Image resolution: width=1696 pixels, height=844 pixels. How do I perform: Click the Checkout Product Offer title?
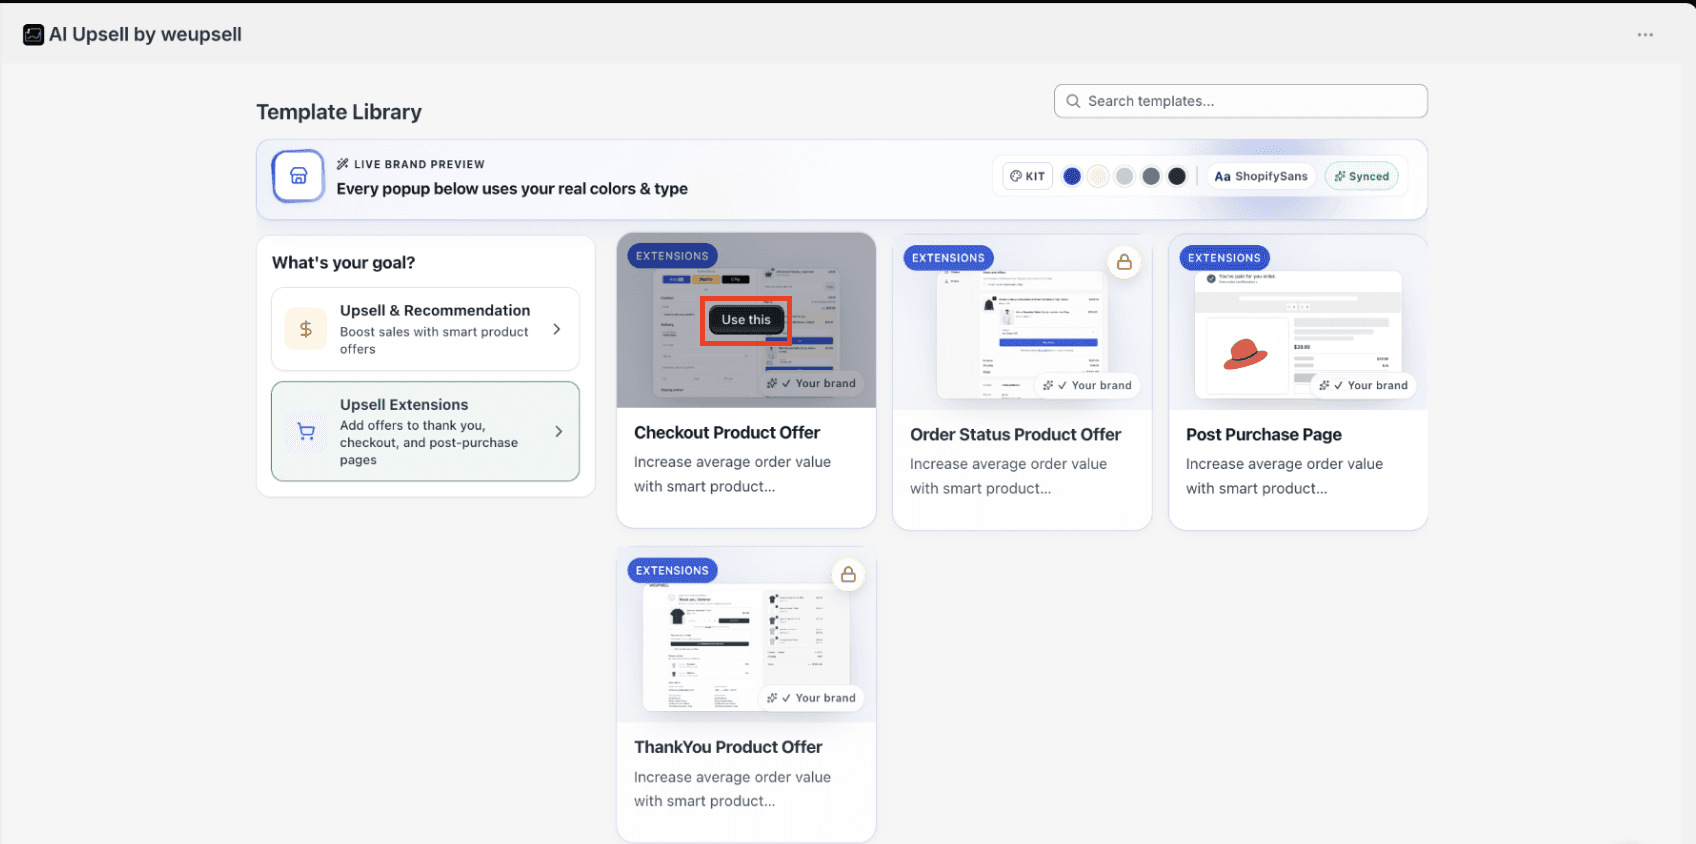[727, 433]
